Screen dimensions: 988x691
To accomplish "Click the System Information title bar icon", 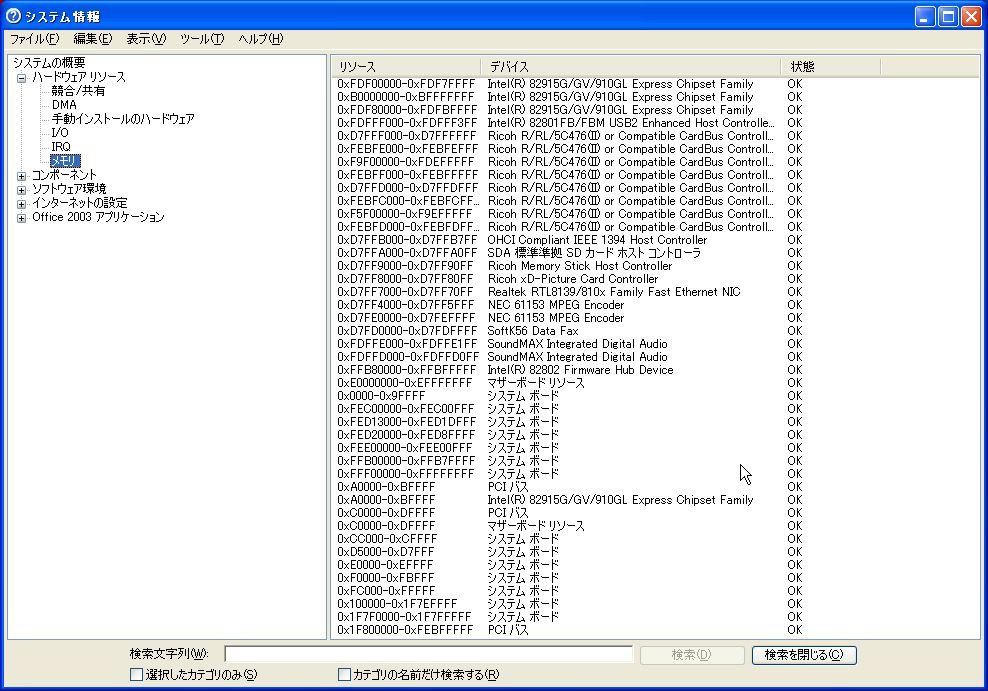I will tap(13, 16).
